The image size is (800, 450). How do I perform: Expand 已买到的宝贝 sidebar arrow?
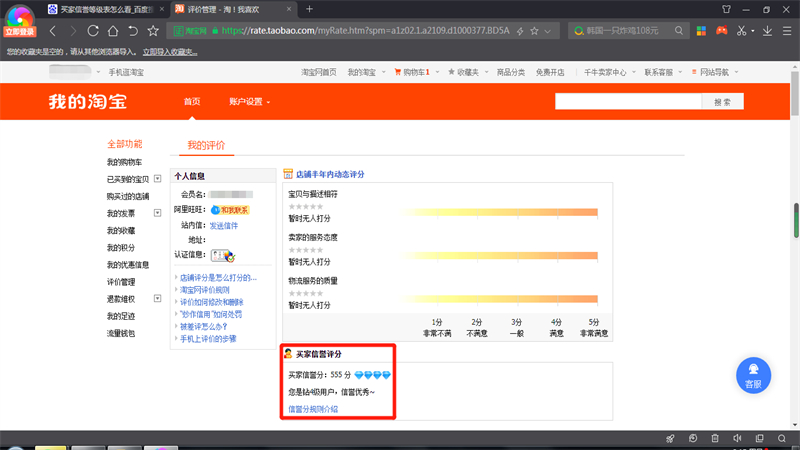[158, 179]
